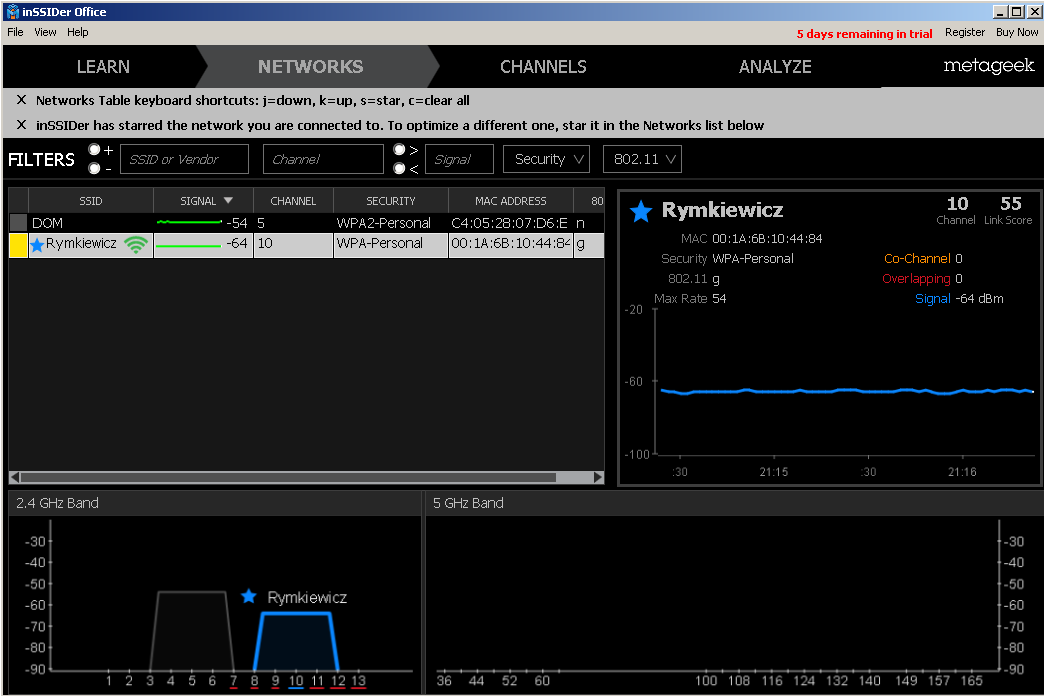
Task: Open the File menu
Action: click(15, 32)
